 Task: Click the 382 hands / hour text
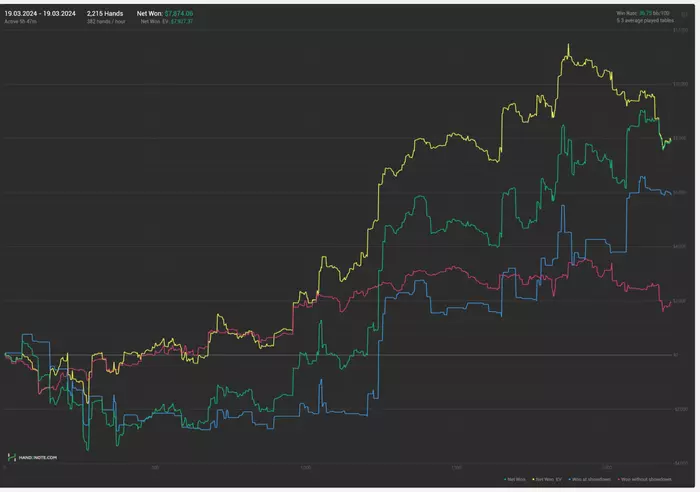[x=106, y=21]
